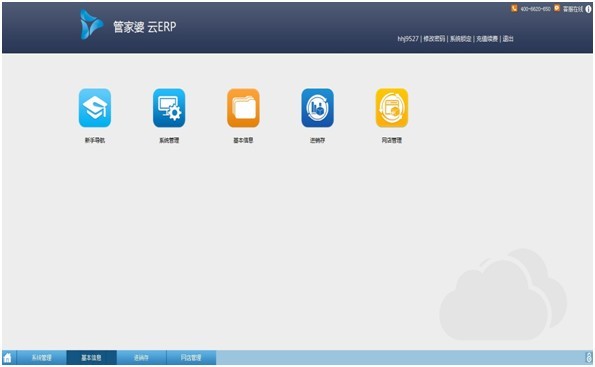Click the online customer service icon
Image resolution: width=595 pixels, height=367 pixels.
coord(557,8)
